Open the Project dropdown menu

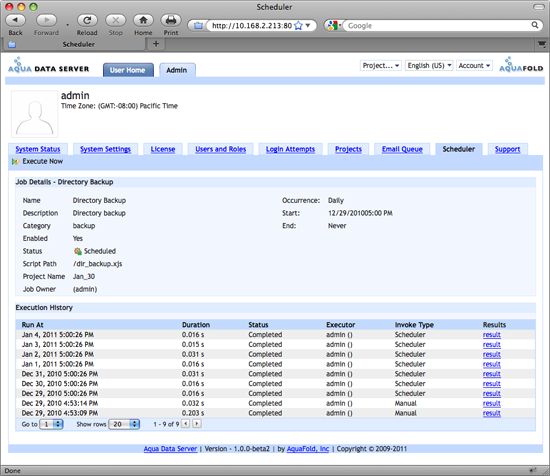tap(381, 66)
